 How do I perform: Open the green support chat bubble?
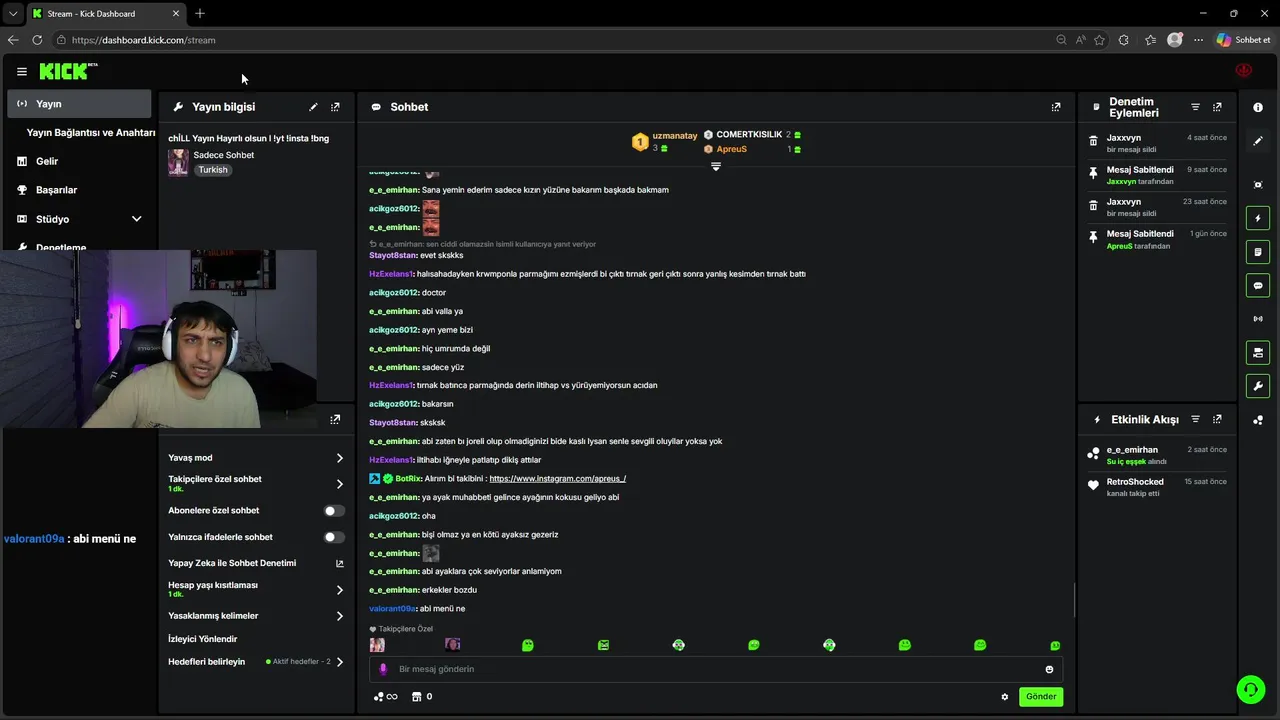[1250, 689]
